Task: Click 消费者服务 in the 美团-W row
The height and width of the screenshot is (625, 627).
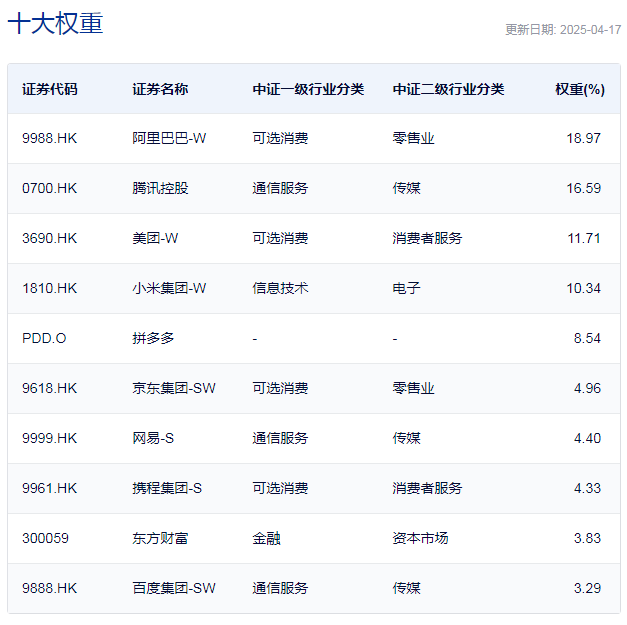Action: 427,238
